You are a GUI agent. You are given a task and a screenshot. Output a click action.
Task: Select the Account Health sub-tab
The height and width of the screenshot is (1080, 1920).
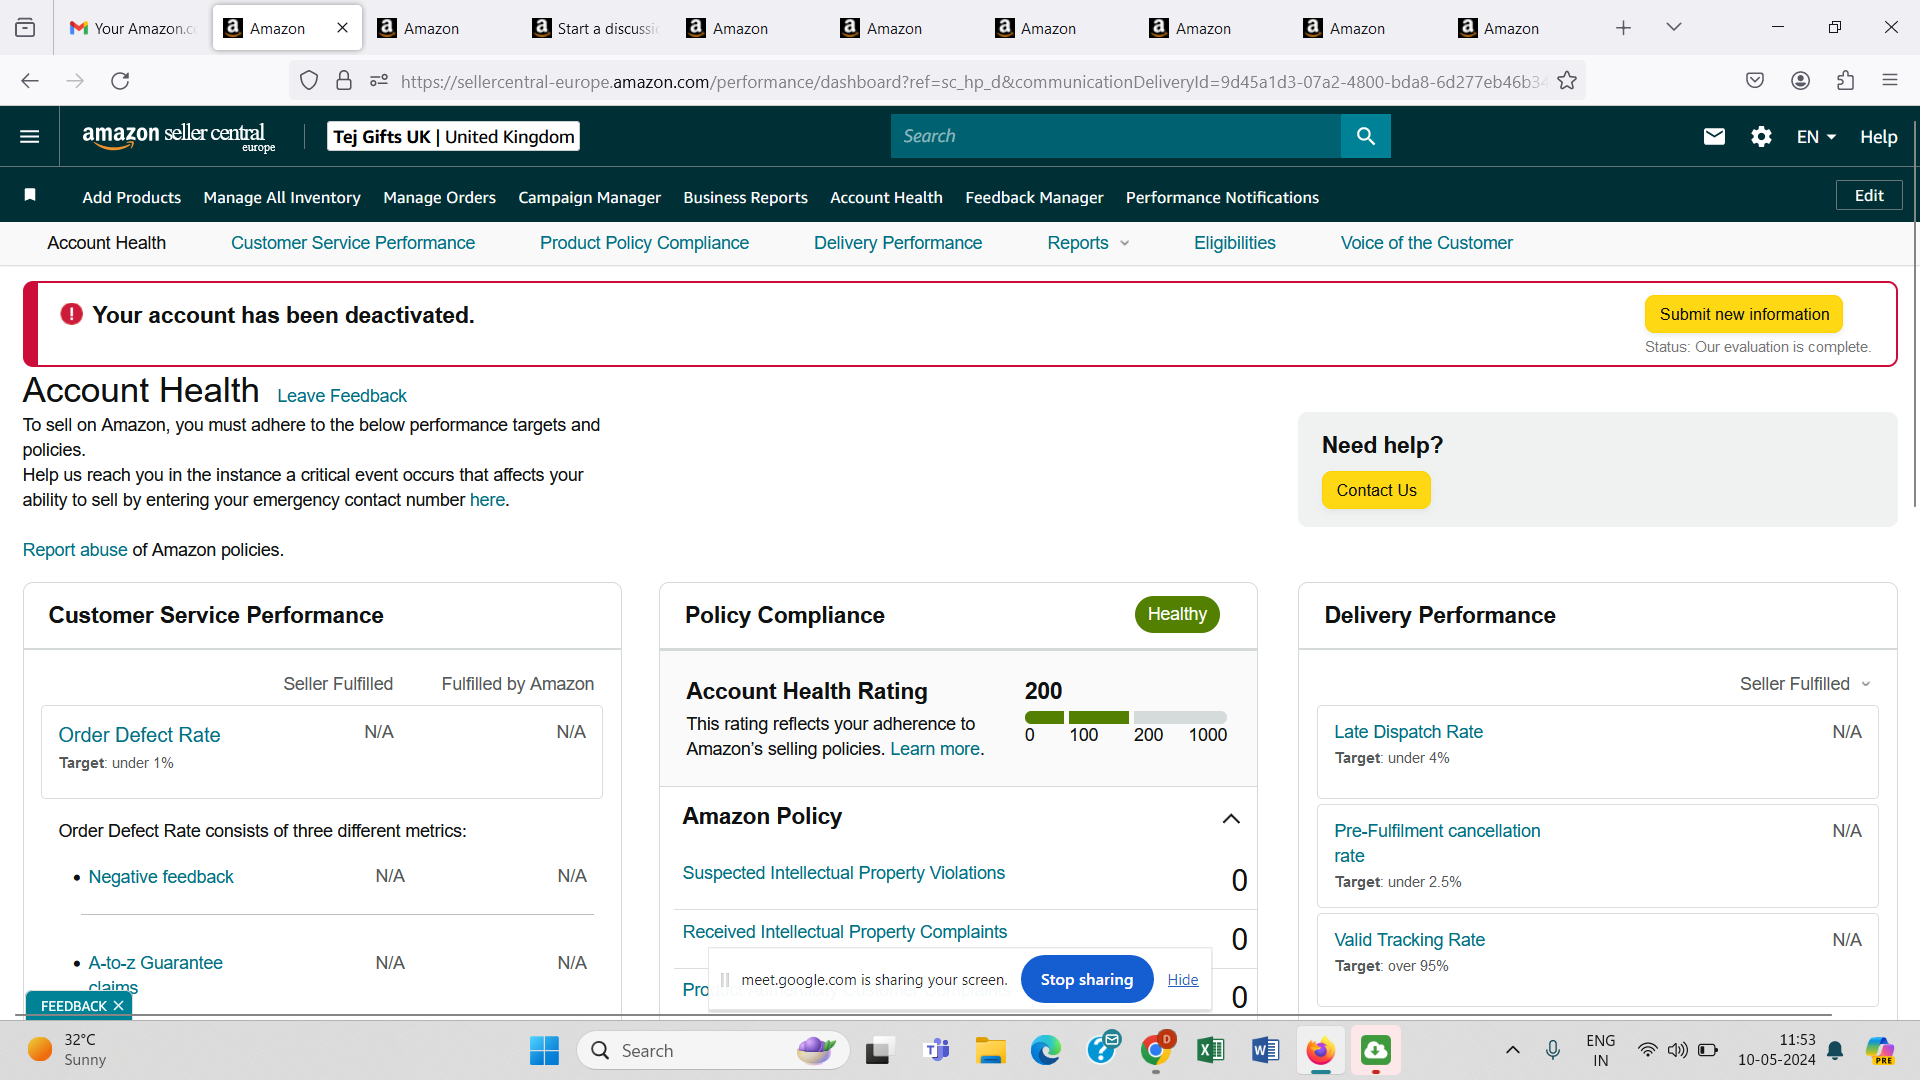tap(107, 243)
